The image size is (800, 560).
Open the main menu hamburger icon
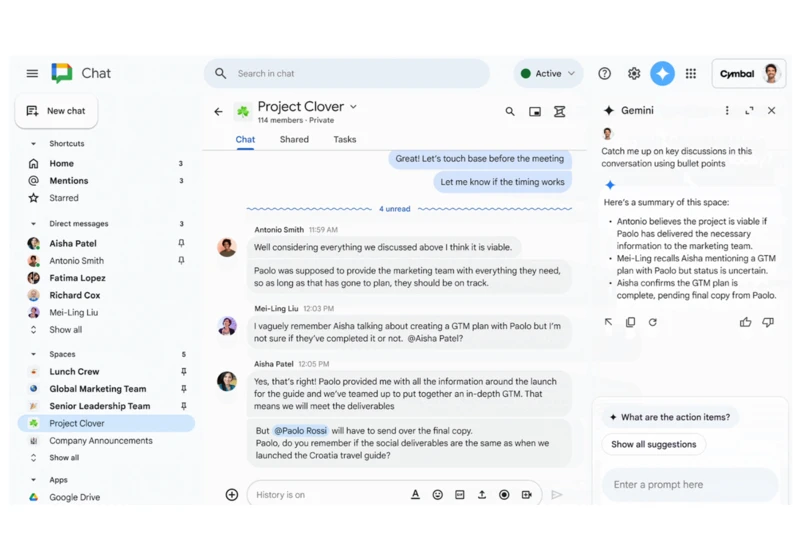click(32, 73)
